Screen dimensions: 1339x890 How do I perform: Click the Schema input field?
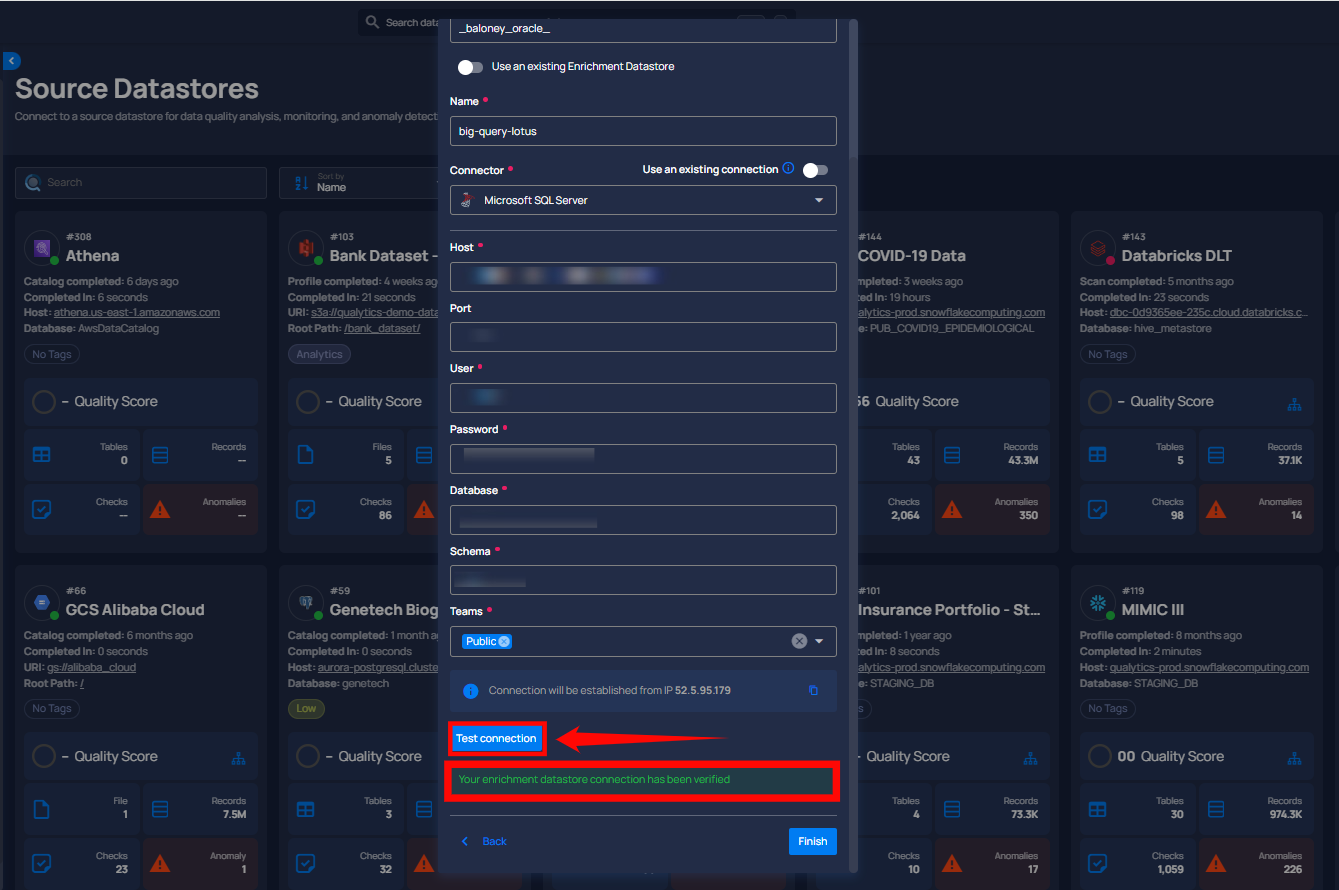tap(643, 580)
